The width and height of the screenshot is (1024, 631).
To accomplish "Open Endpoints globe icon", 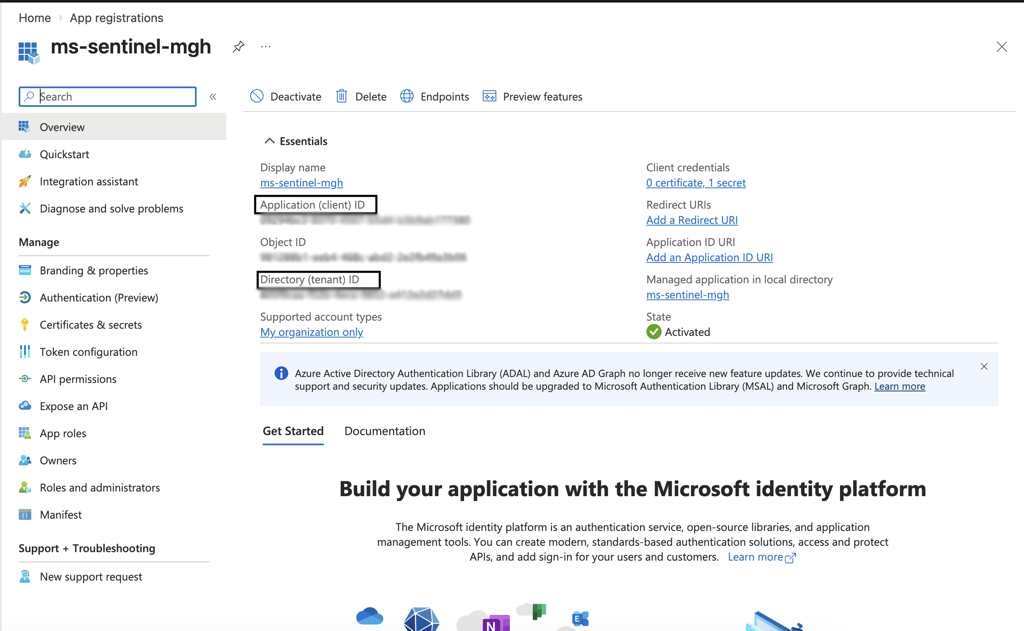I will (x=407, y=96).
